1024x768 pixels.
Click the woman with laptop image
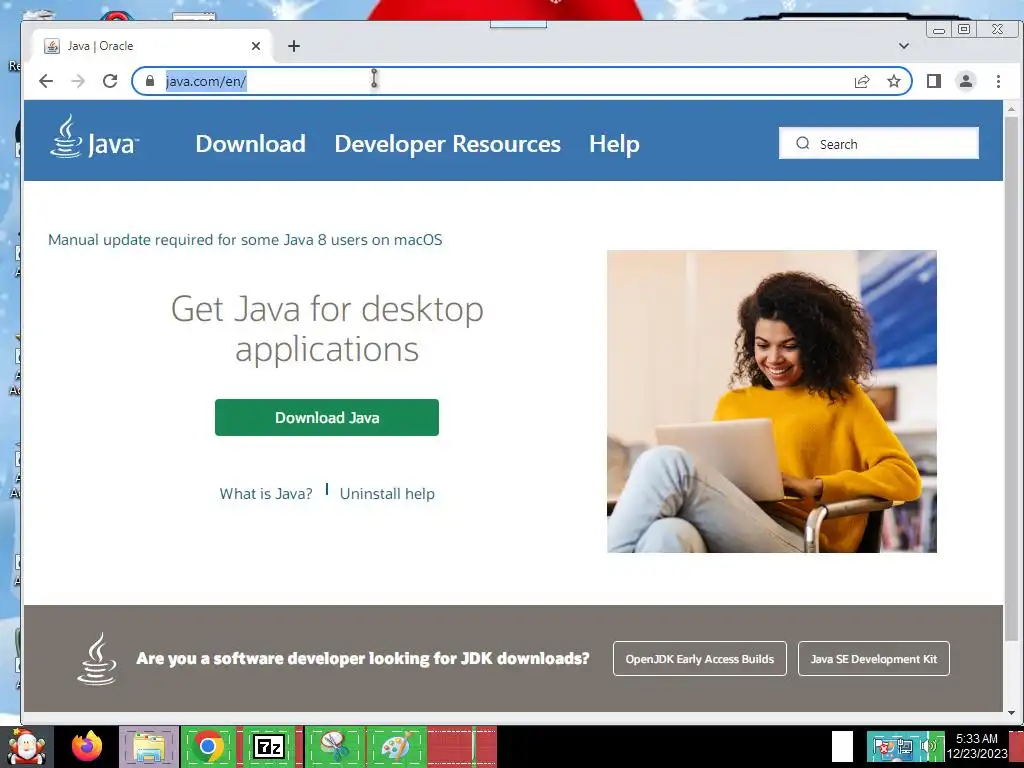click(x=771, y=401)
